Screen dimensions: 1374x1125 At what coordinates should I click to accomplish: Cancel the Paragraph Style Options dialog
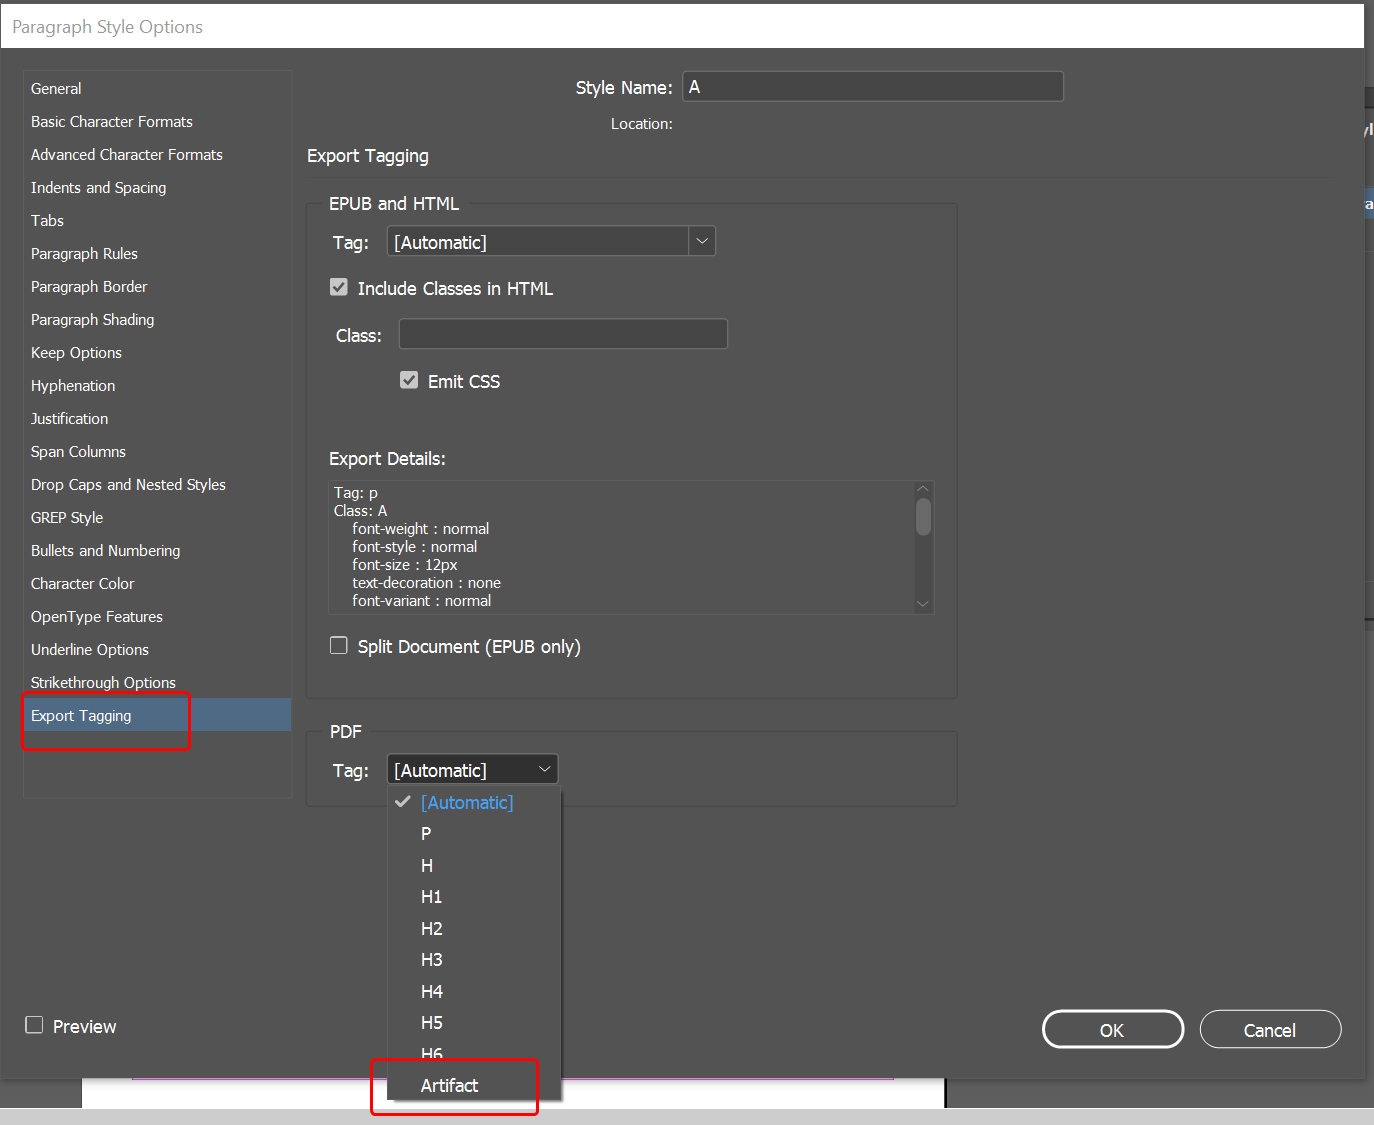pos(1269,1029)
